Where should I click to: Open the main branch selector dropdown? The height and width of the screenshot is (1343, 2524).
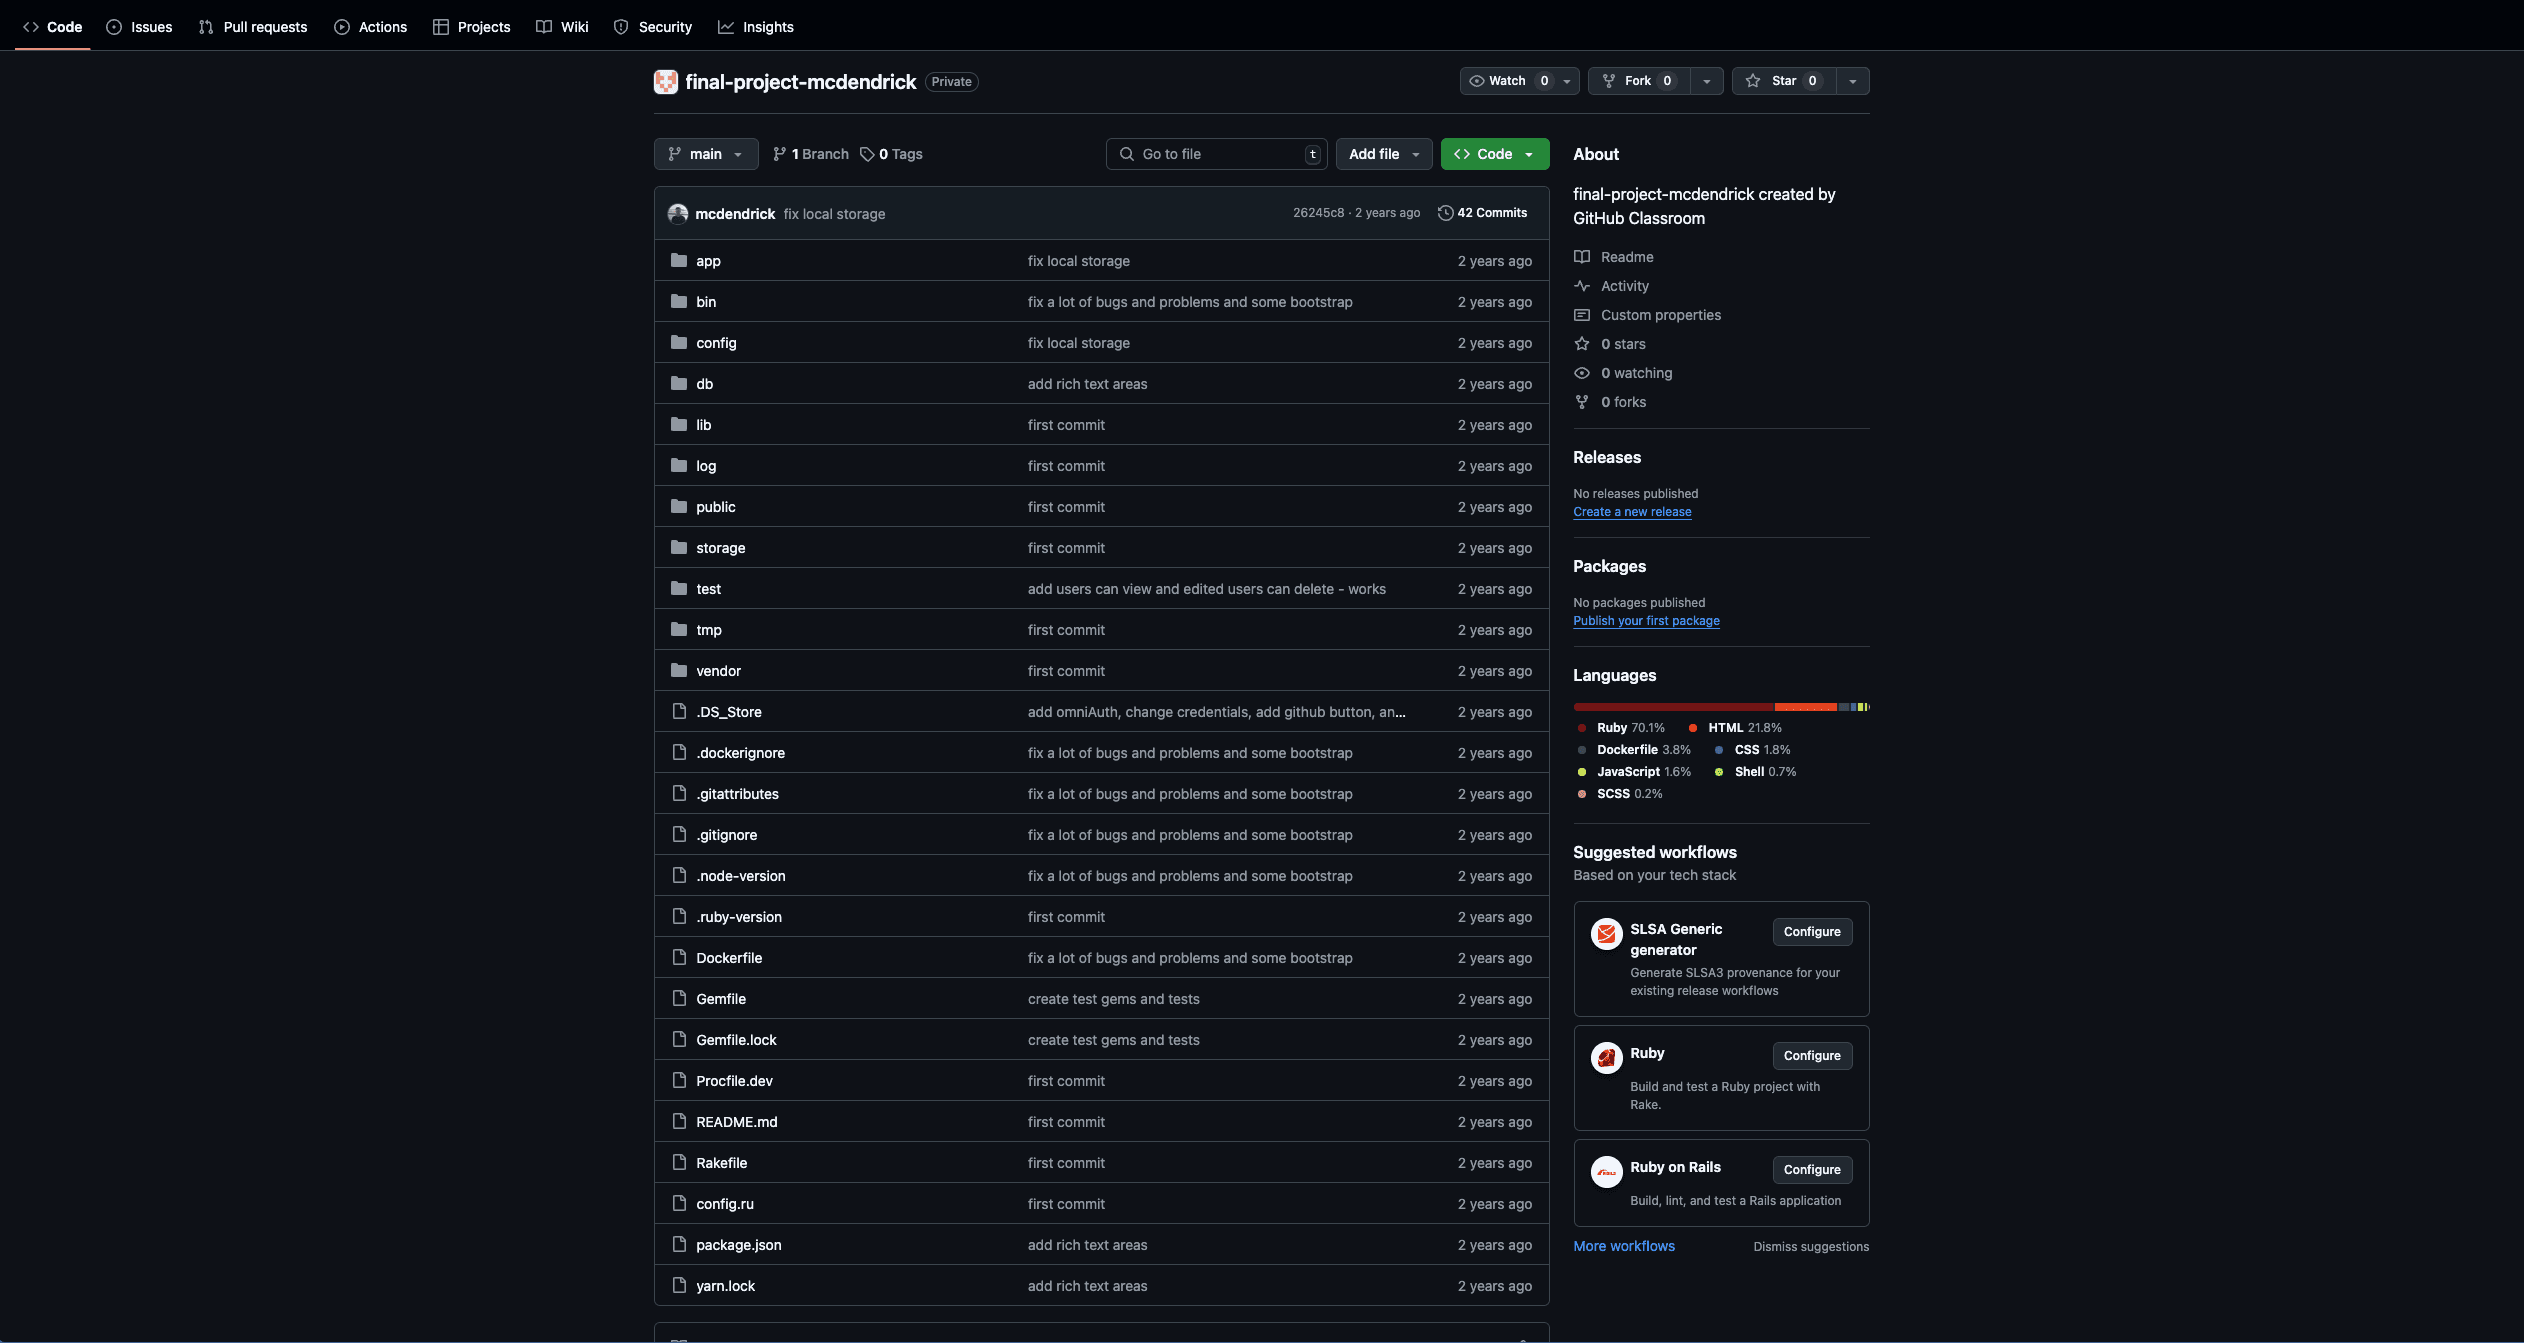pos(706,154)
